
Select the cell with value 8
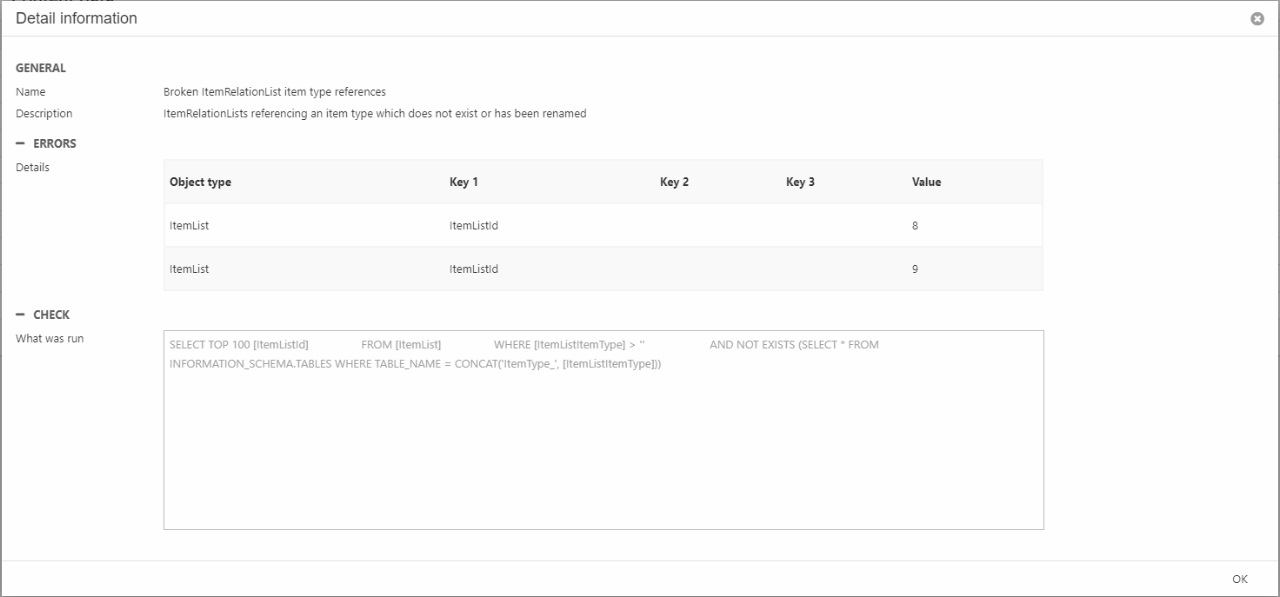pos(915,226)
